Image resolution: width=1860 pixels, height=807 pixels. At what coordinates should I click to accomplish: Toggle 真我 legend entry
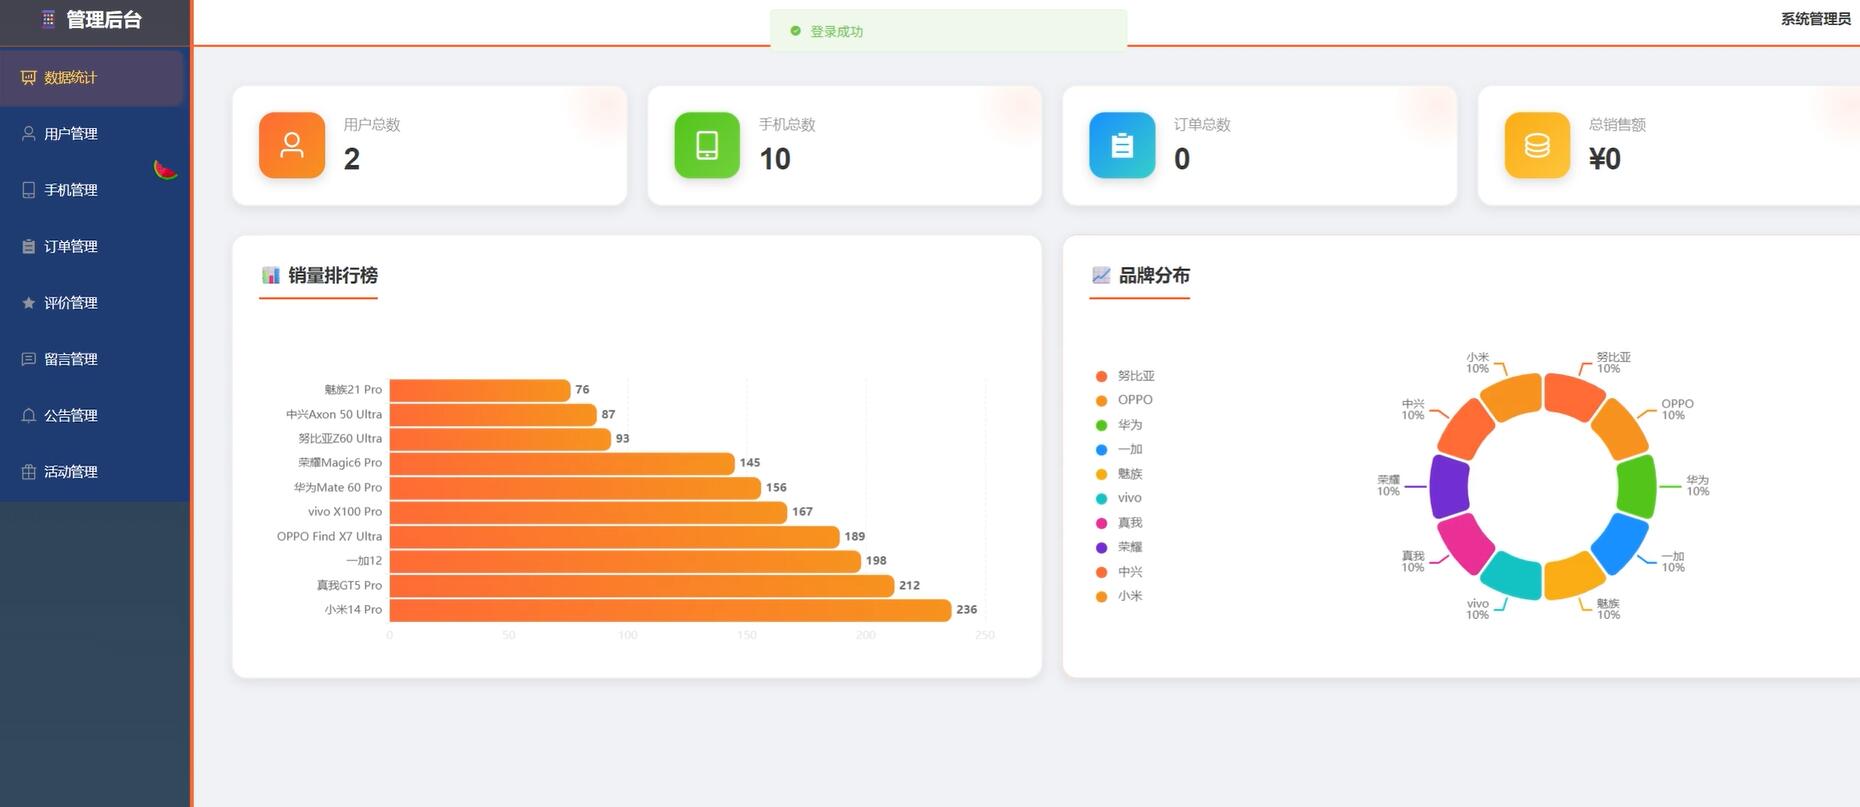1119,523
